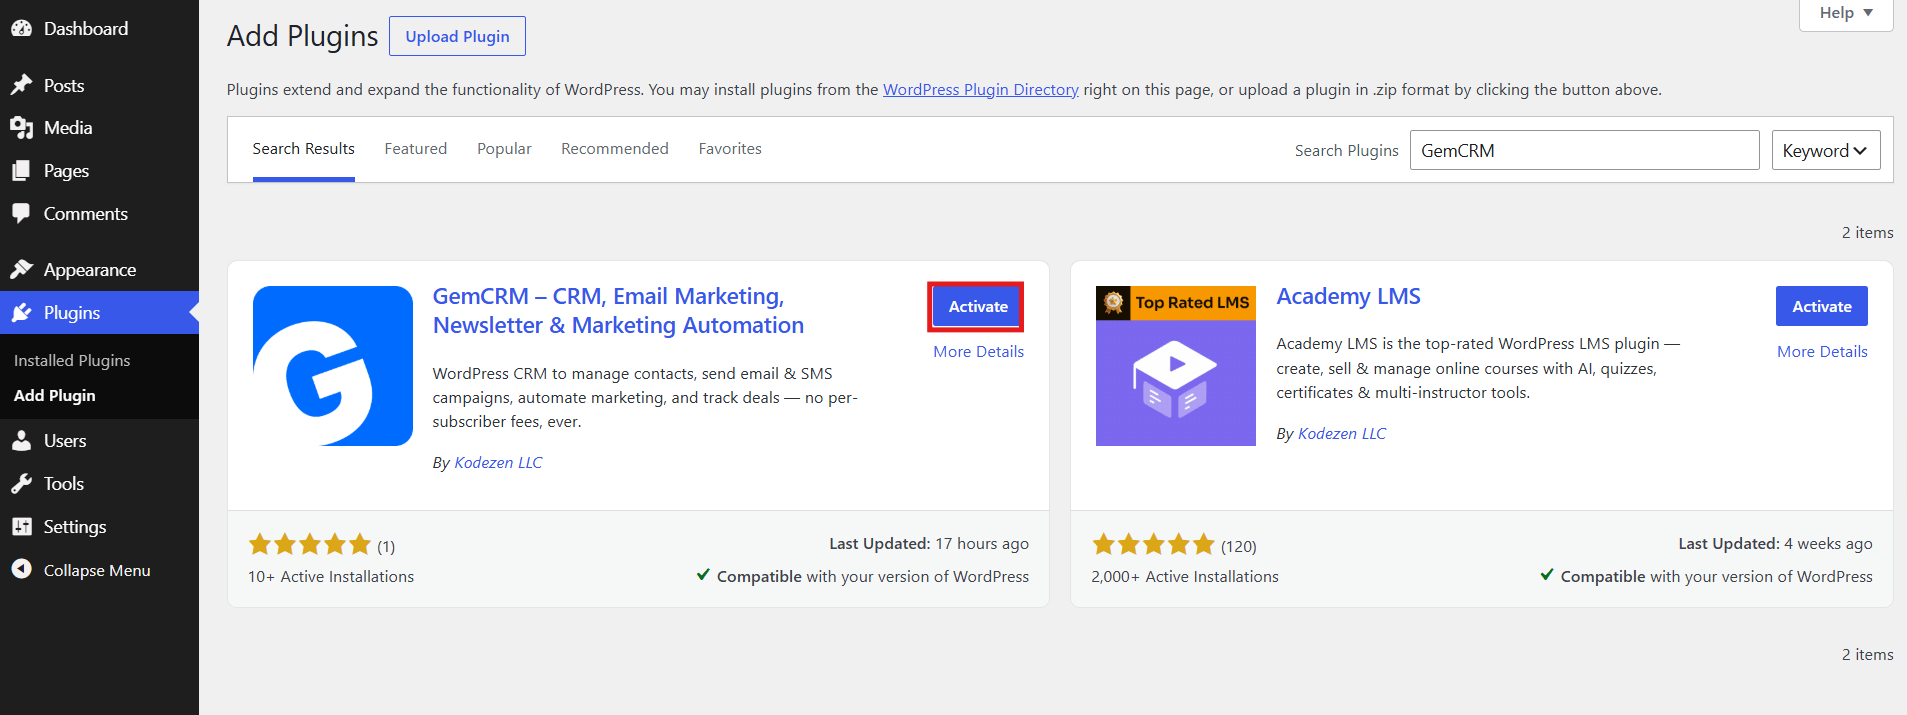Screen dimensions: 1907x715
Task: Activate the GemCRM plugin
Action: pyautogui.click(x=978, y=307)
